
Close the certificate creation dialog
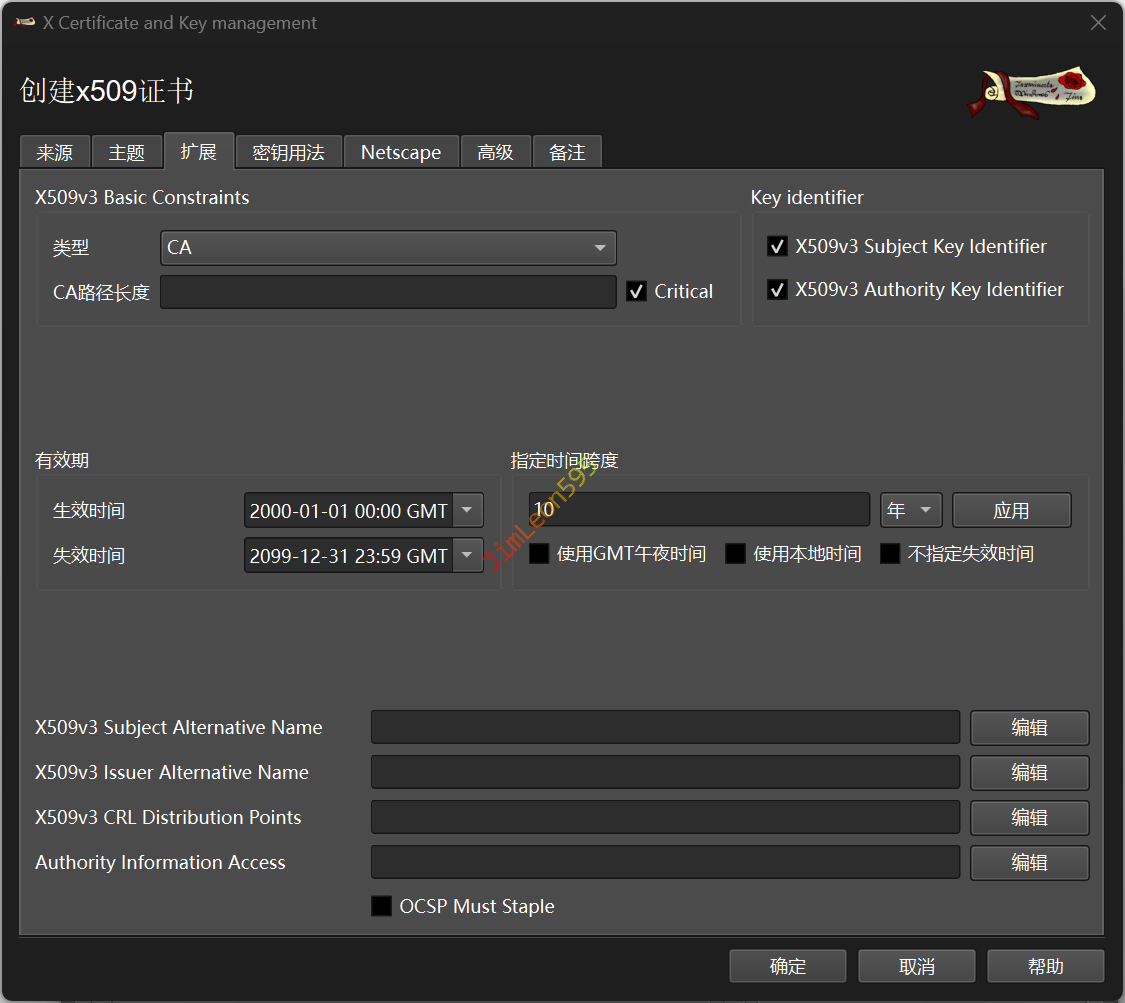[1097, 23]
